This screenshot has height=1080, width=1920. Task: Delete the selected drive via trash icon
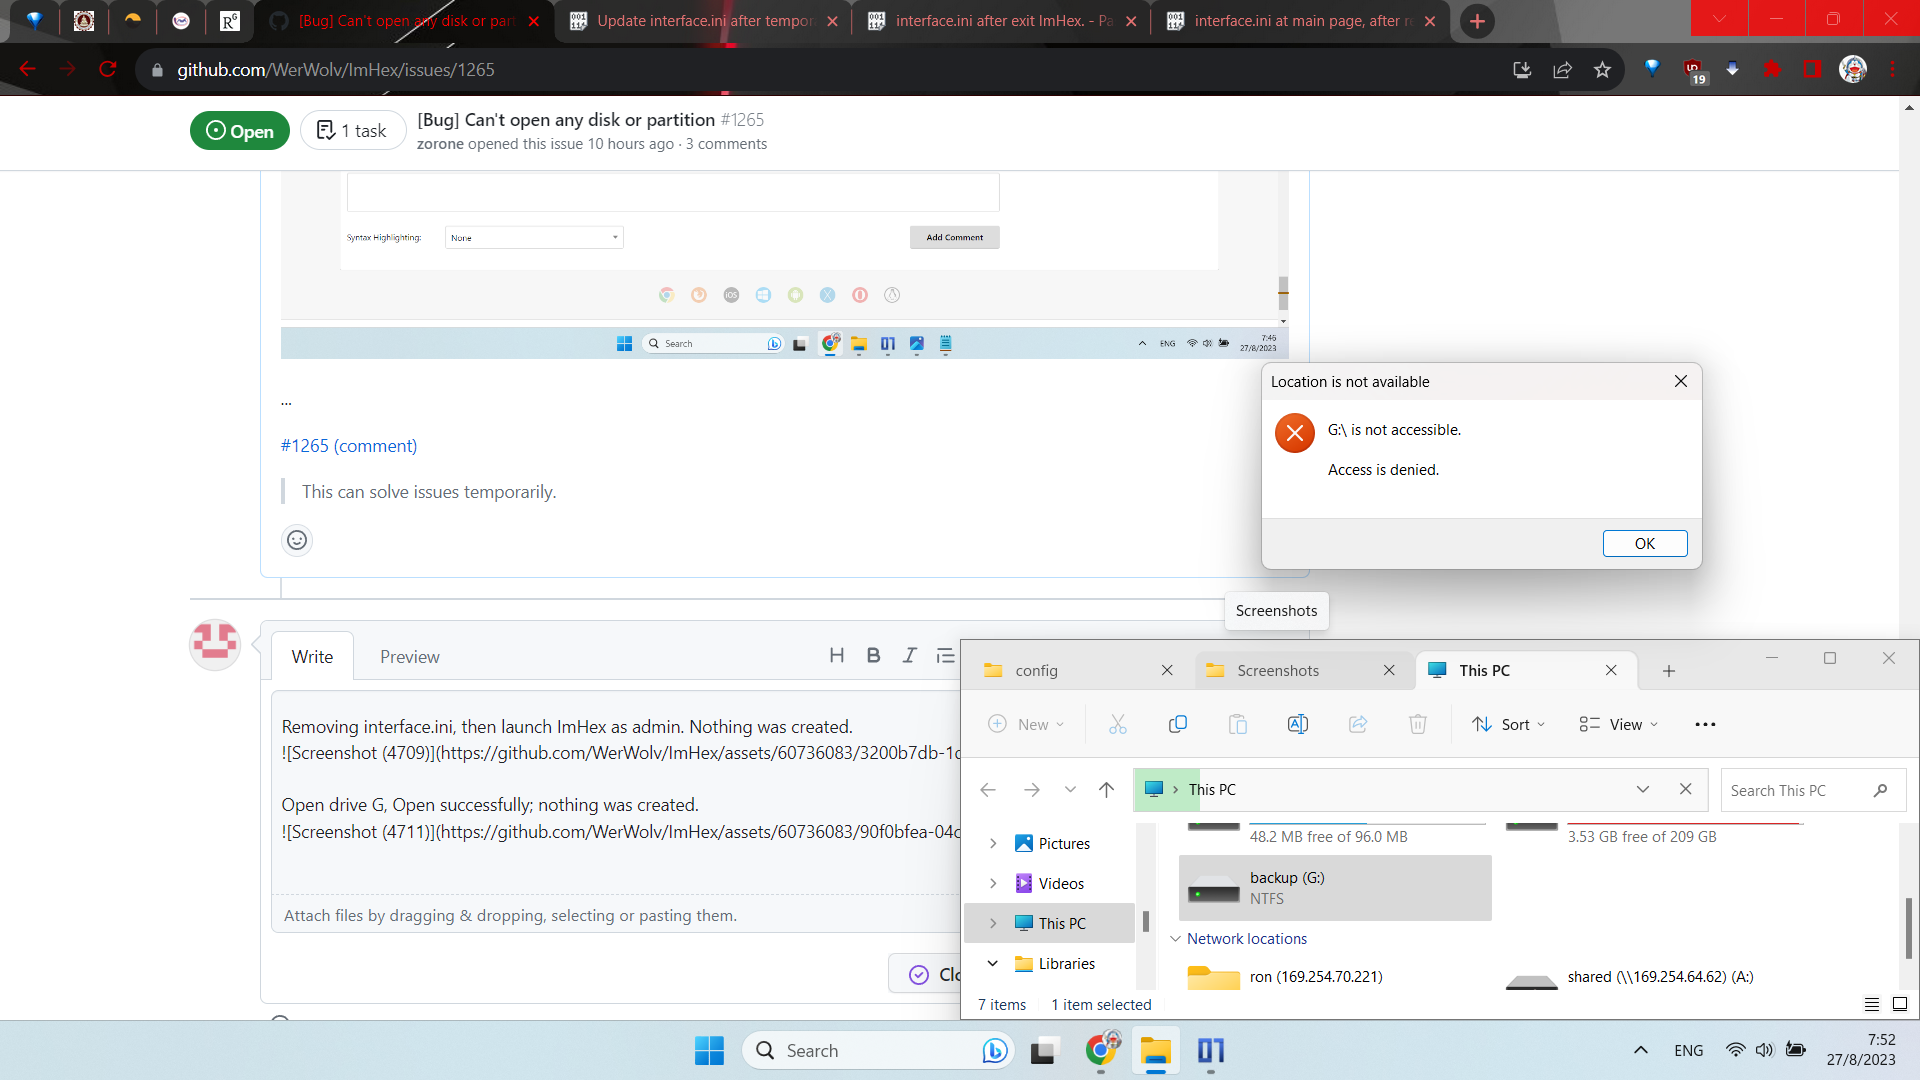coord(1418,724)
